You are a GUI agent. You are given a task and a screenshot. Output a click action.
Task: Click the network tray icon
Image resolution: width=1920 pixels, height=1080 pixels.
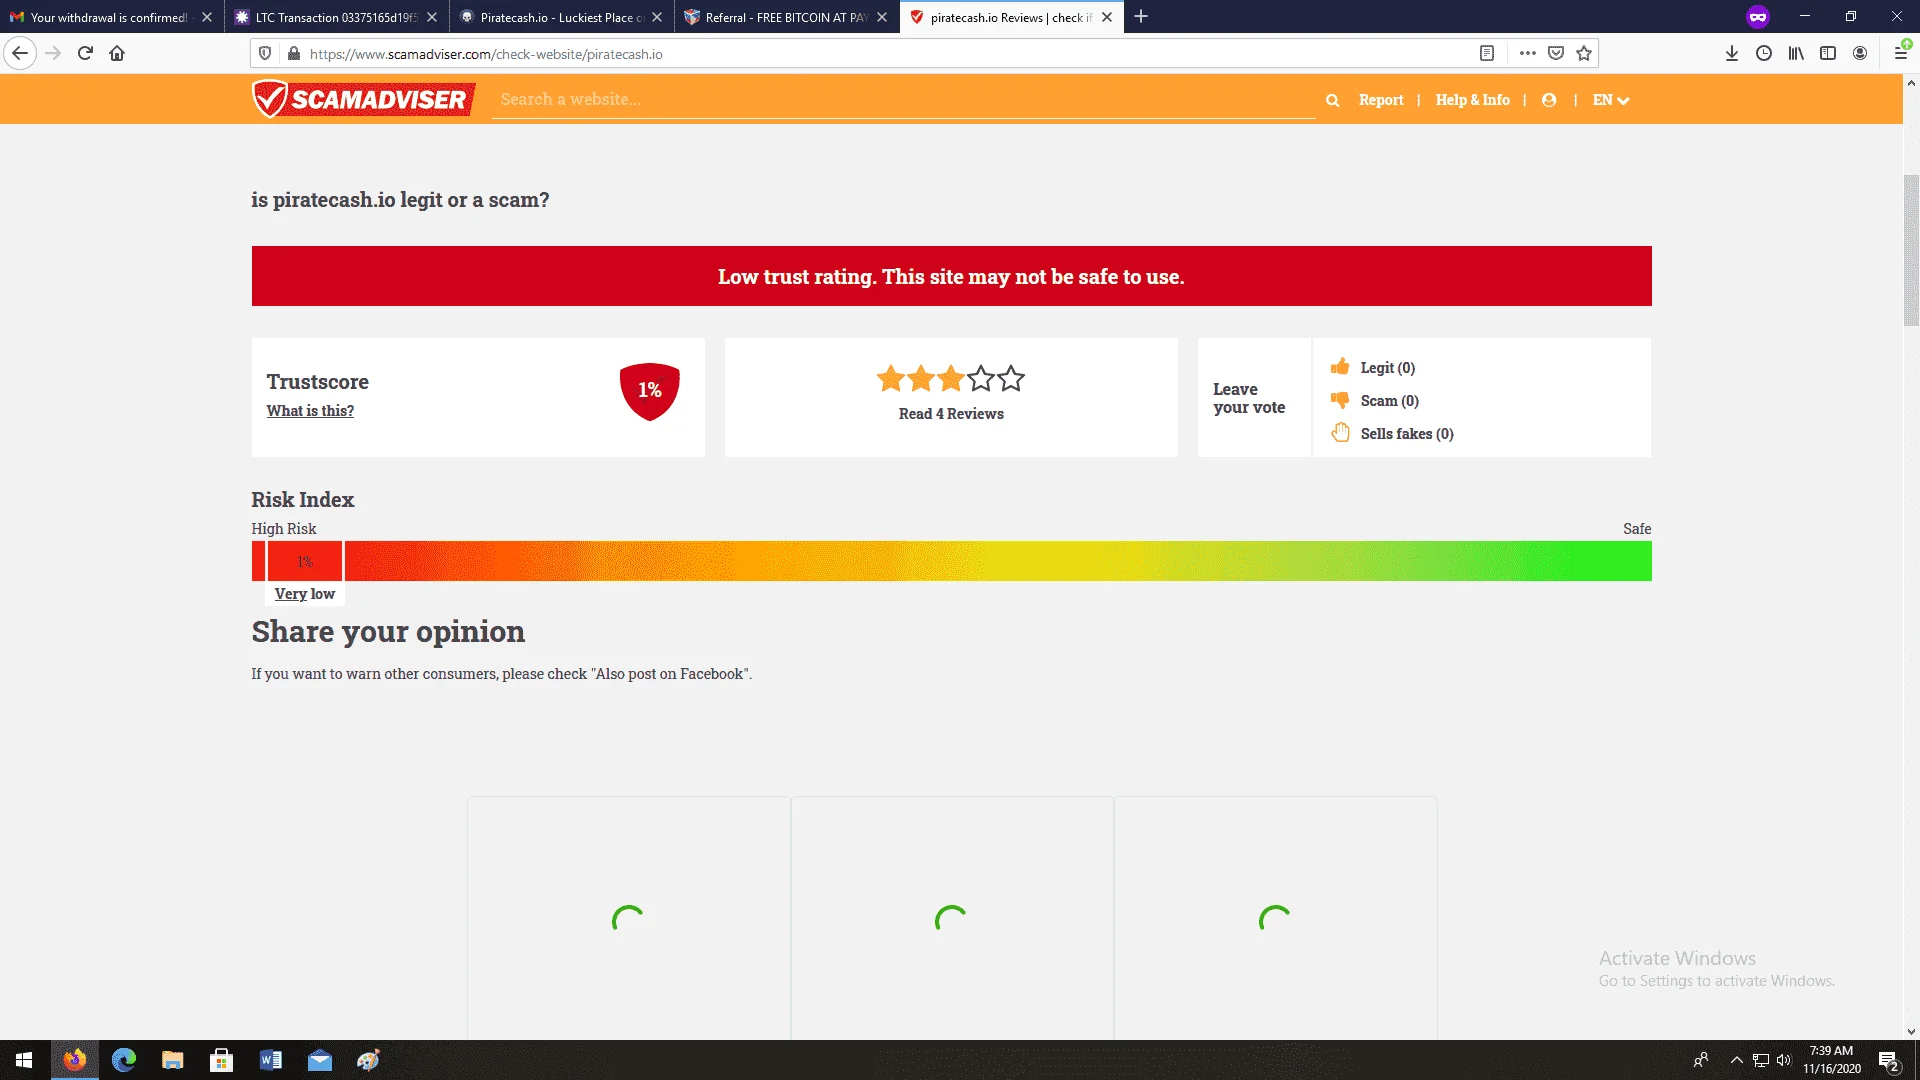pyautogui.click(x=1761, y=1060)
